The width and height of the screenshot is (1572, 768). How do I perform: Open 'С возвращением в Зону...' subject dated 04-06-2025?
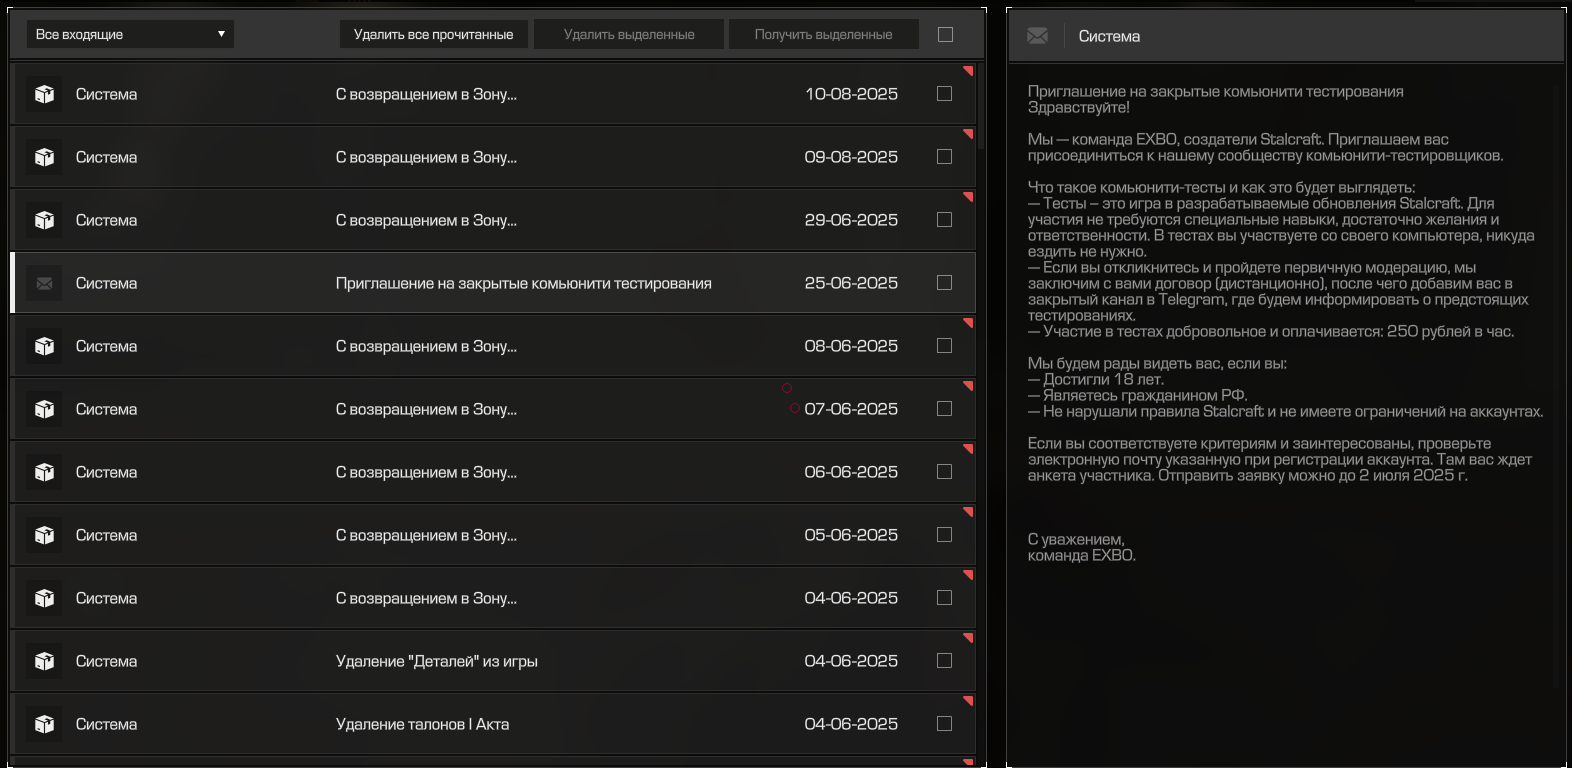click(x=426, y=598)
